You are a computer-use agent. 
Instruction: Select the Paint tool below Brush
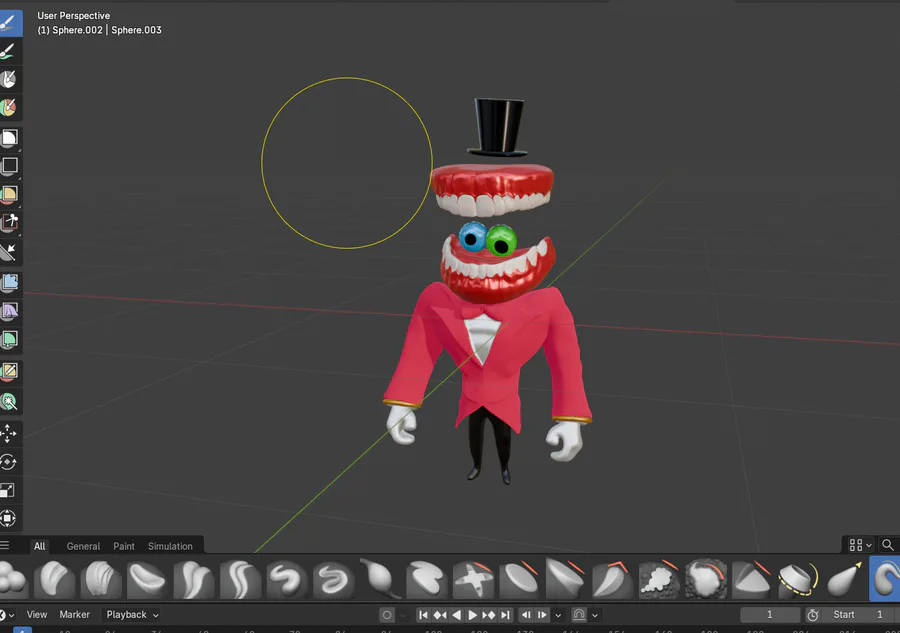[x=9, y=52]
